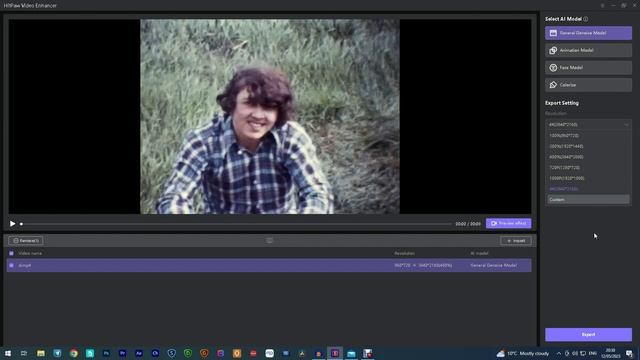Click the active HitPaw taskbar icon

pos(335,353)
